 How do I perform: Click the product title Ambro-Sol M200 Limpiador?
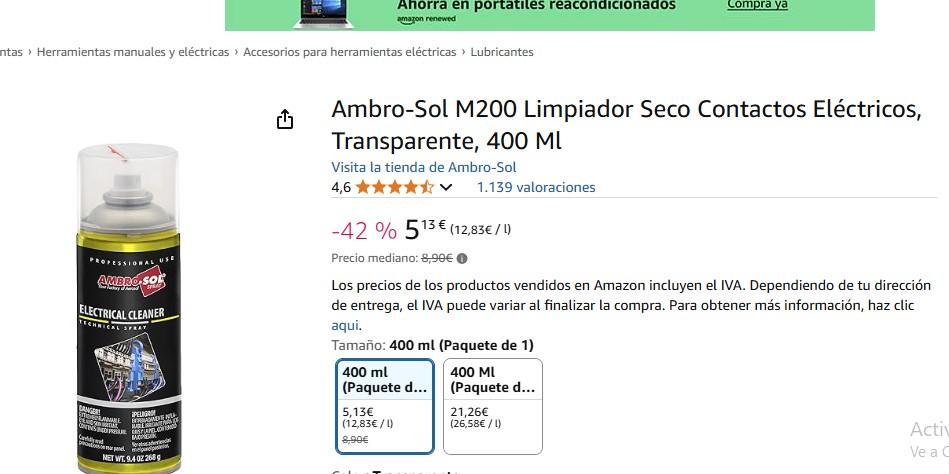(626, 123)
